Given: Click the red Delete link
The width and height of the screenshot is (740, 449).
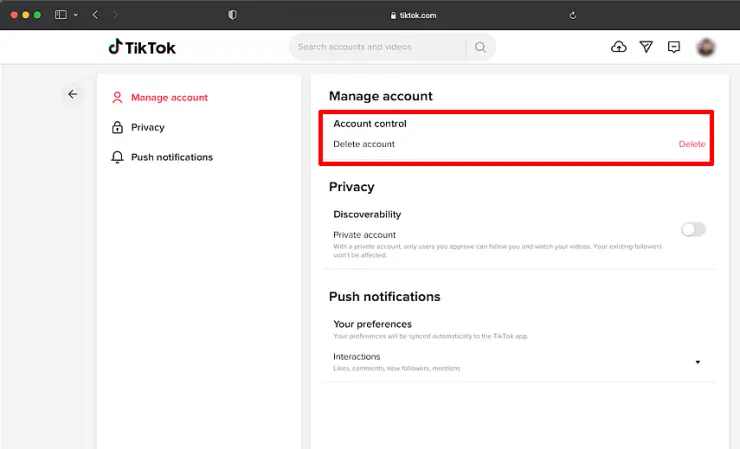Looking at the screenshot, I should (x=692, y=144).
